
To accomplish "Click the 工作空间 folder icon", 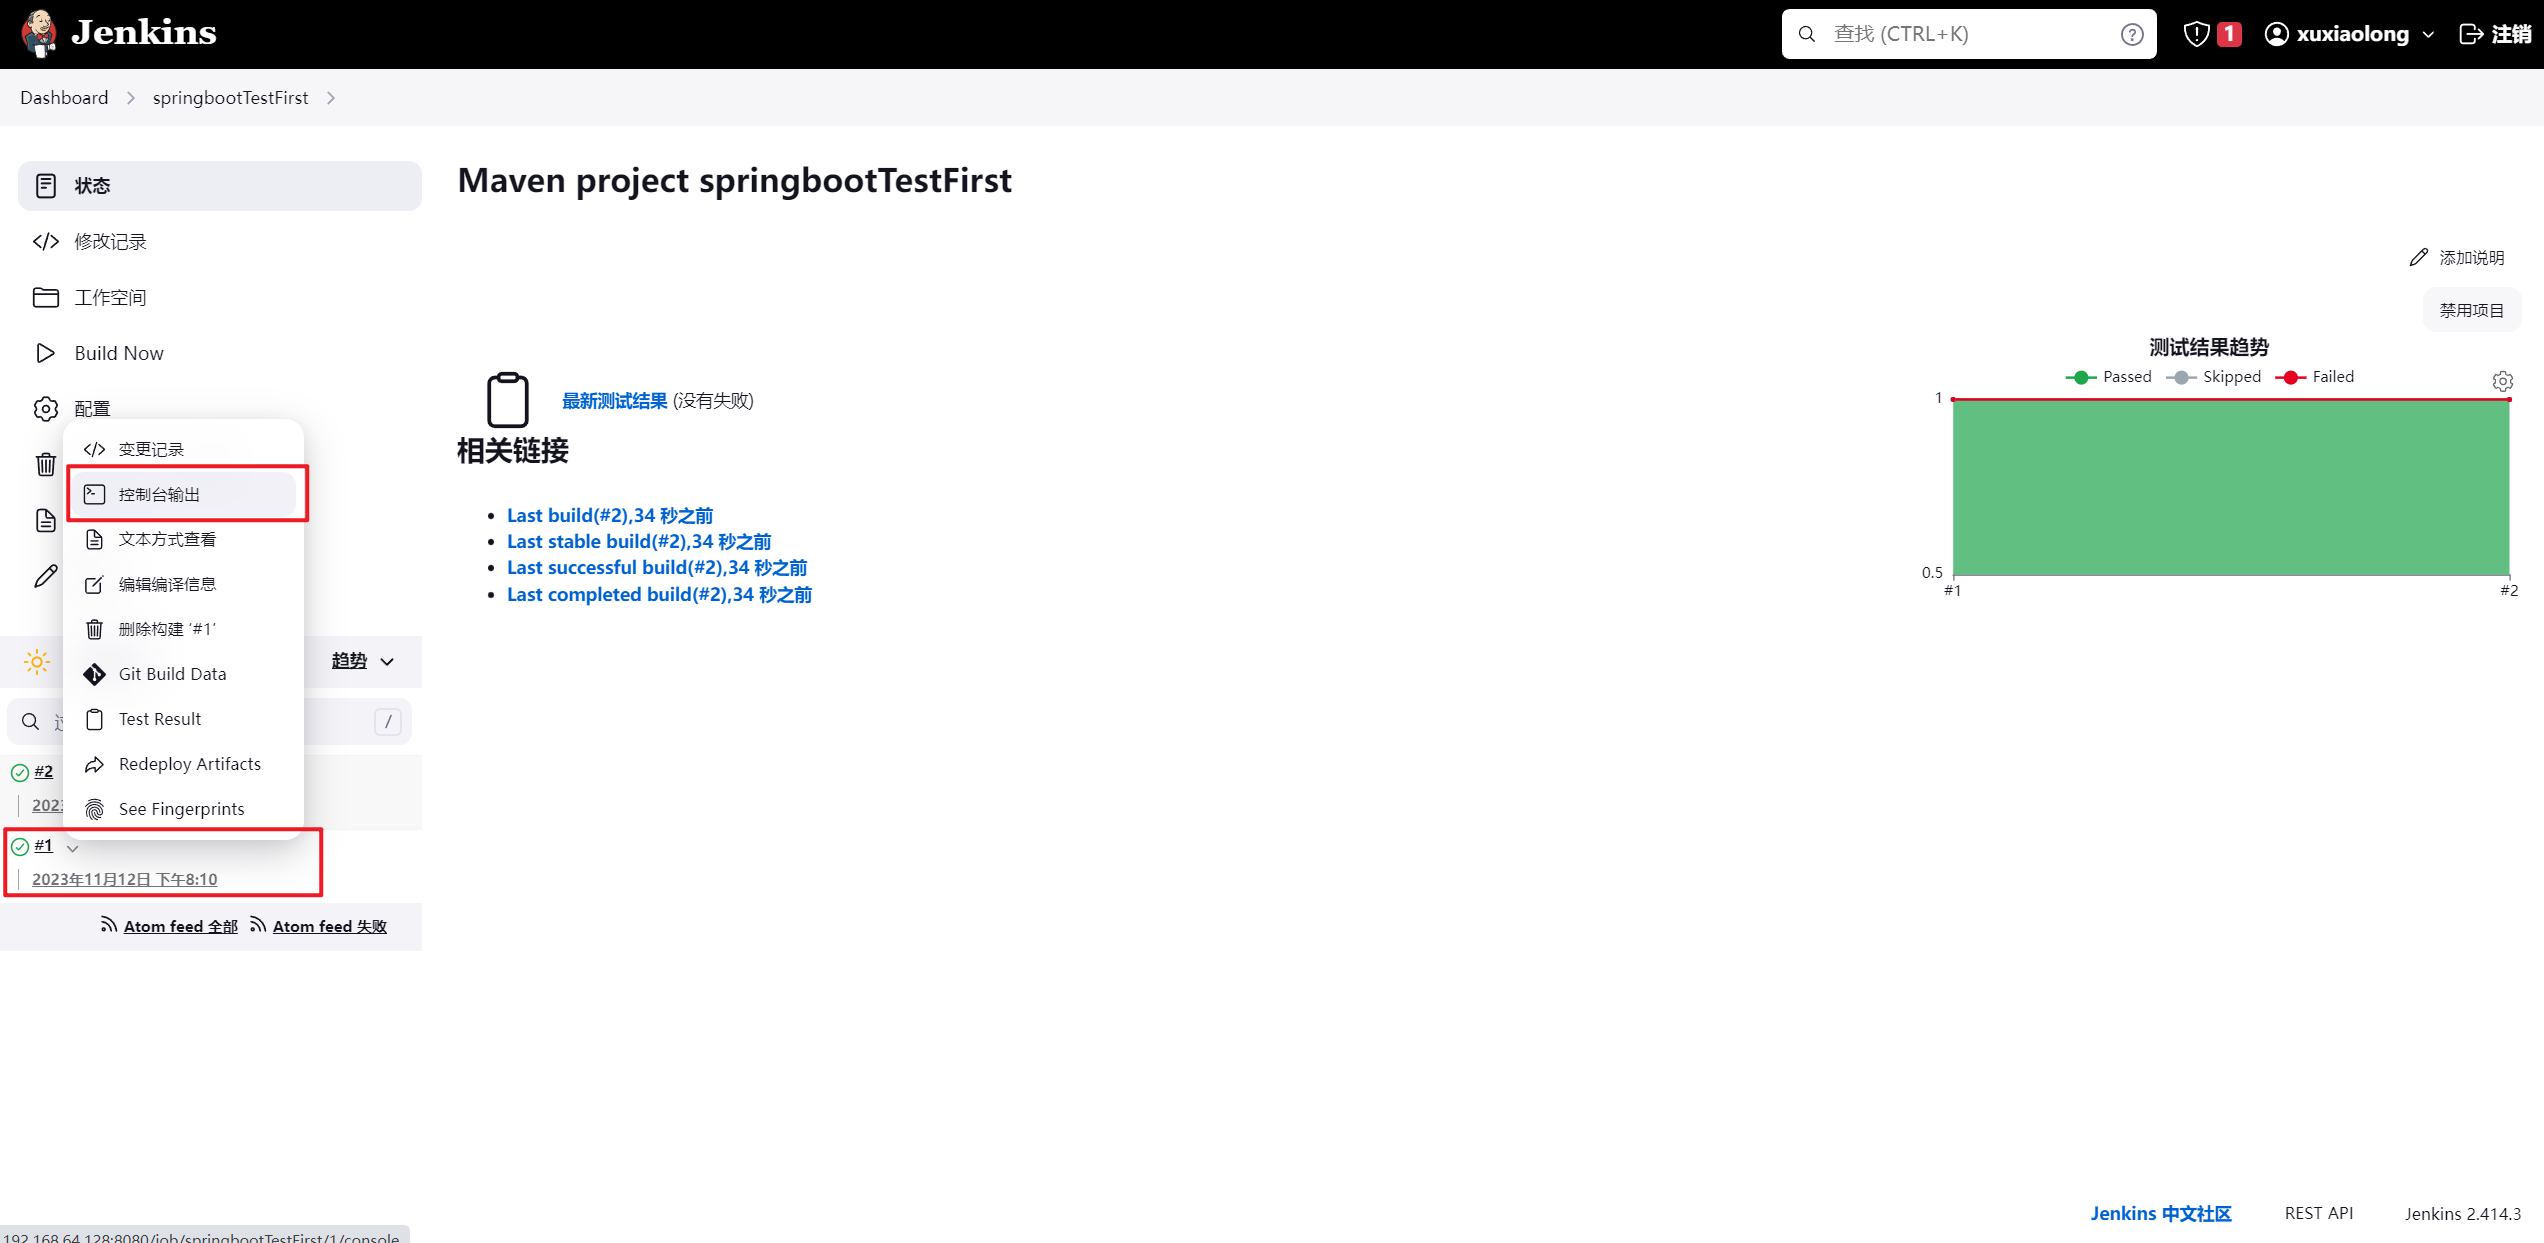I will coord(46,297).
